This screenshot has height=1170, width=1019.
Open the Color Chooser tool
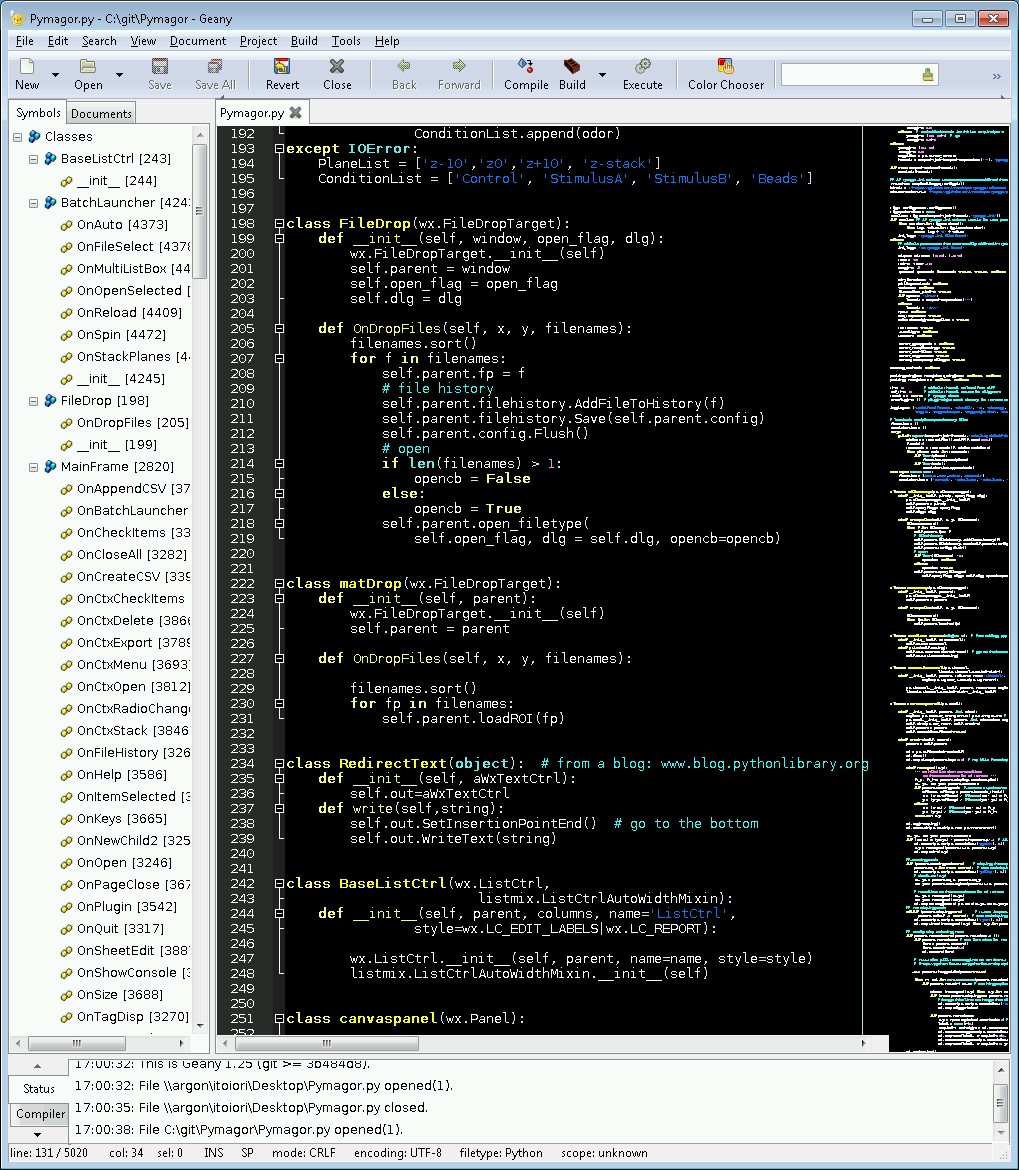(x=726, y=75)
